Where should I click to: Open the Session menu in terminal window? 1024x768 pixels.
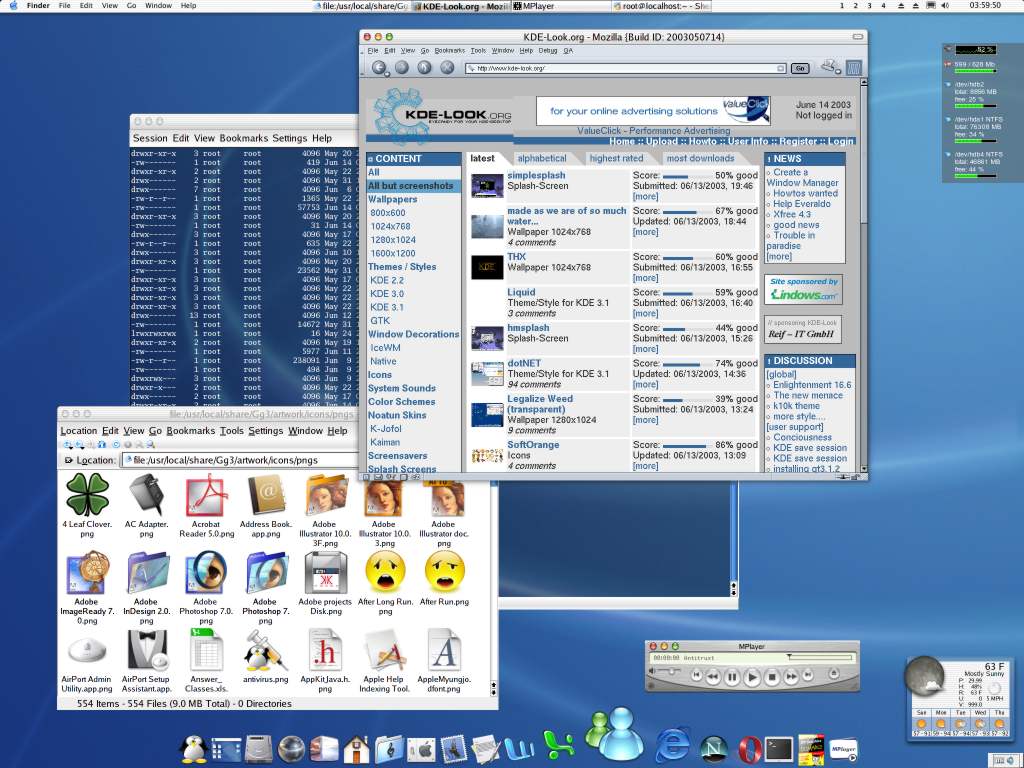coord(150,138)
